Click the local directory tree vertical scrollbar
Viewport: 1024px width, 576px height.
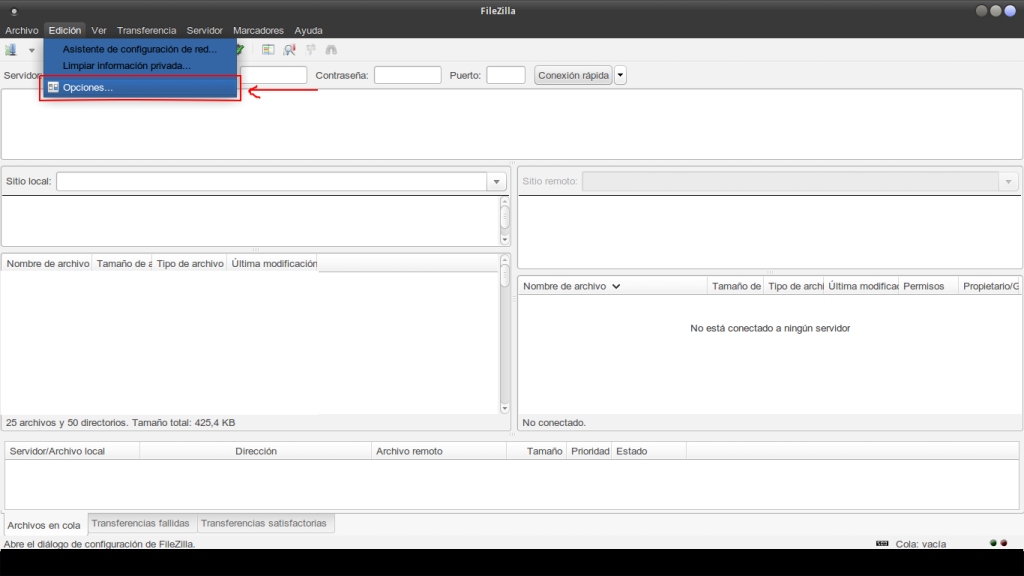click(505, 218)
